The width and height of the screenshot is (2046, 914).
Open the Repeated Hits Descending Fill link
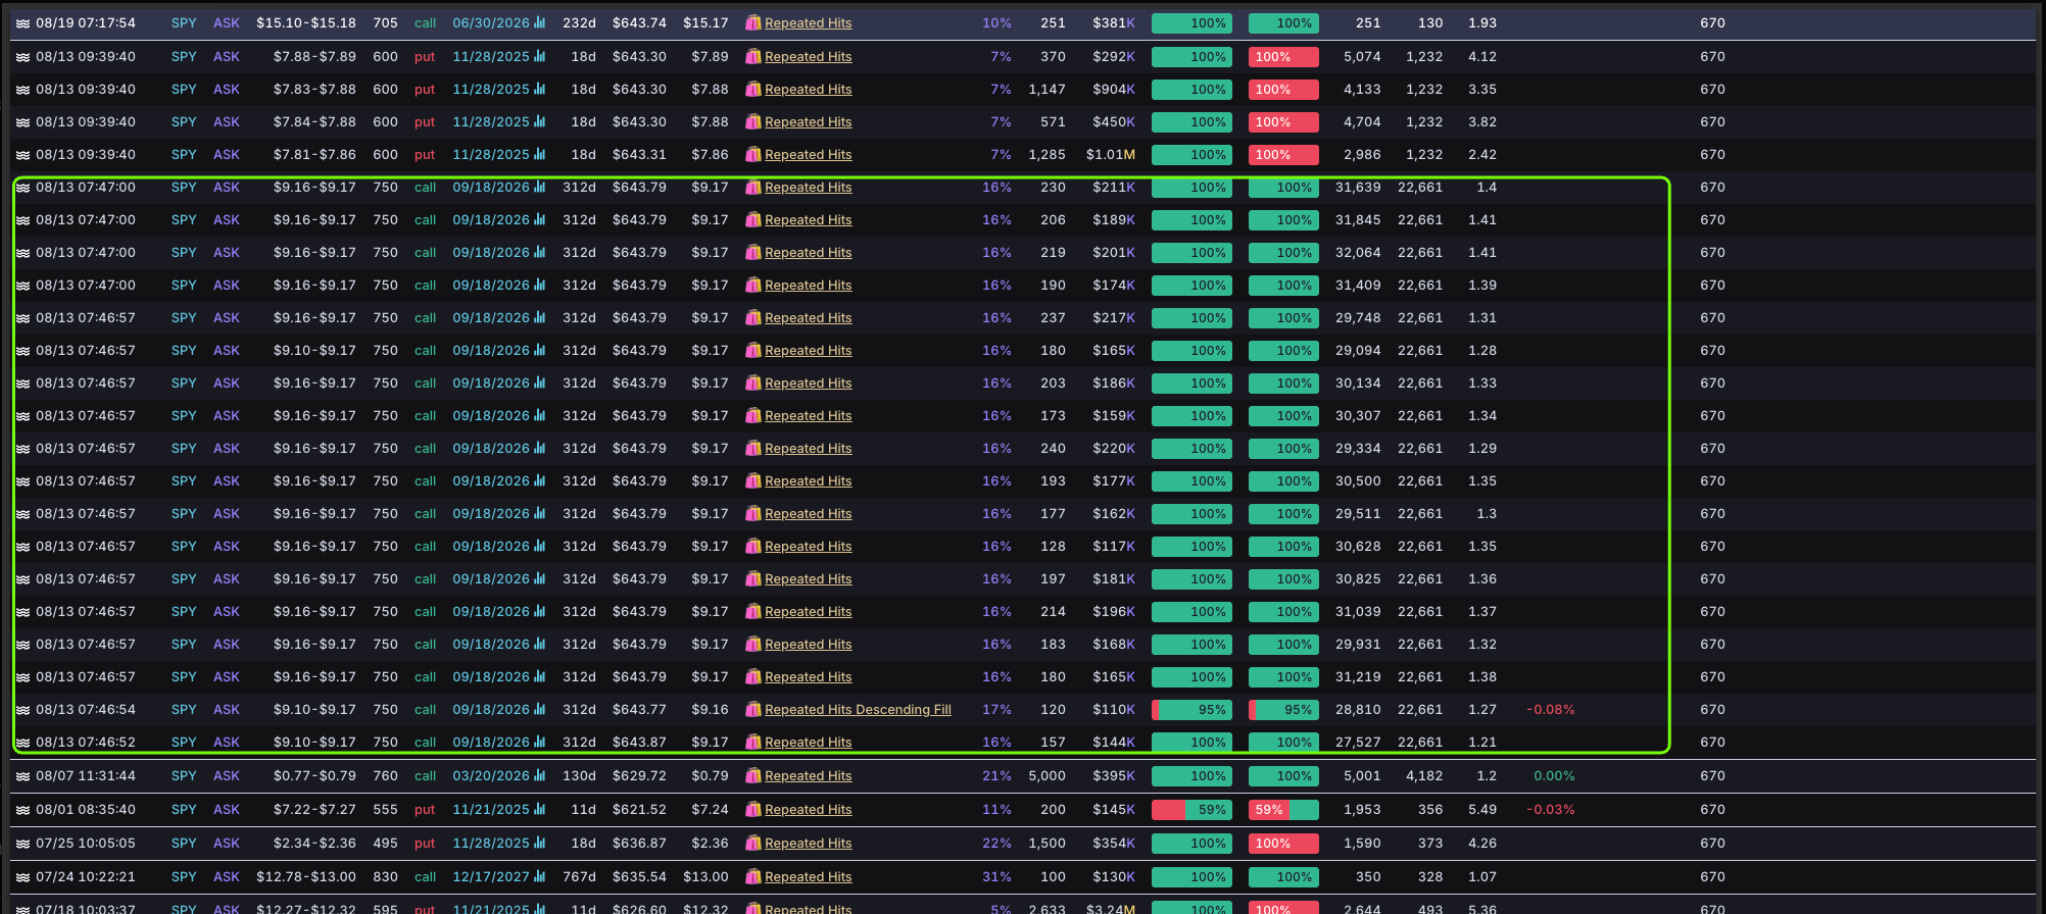[858, 710]
